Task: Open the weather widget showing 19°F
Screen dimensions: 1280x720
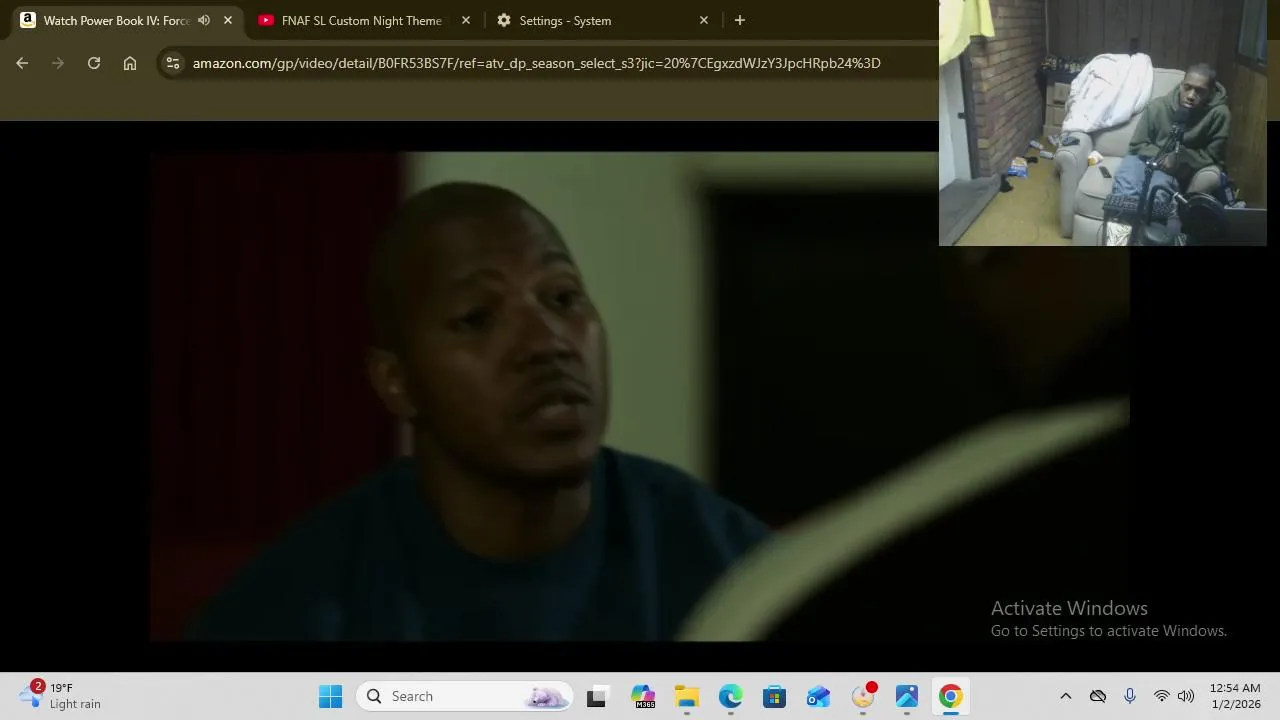Action: click(62, 696)
